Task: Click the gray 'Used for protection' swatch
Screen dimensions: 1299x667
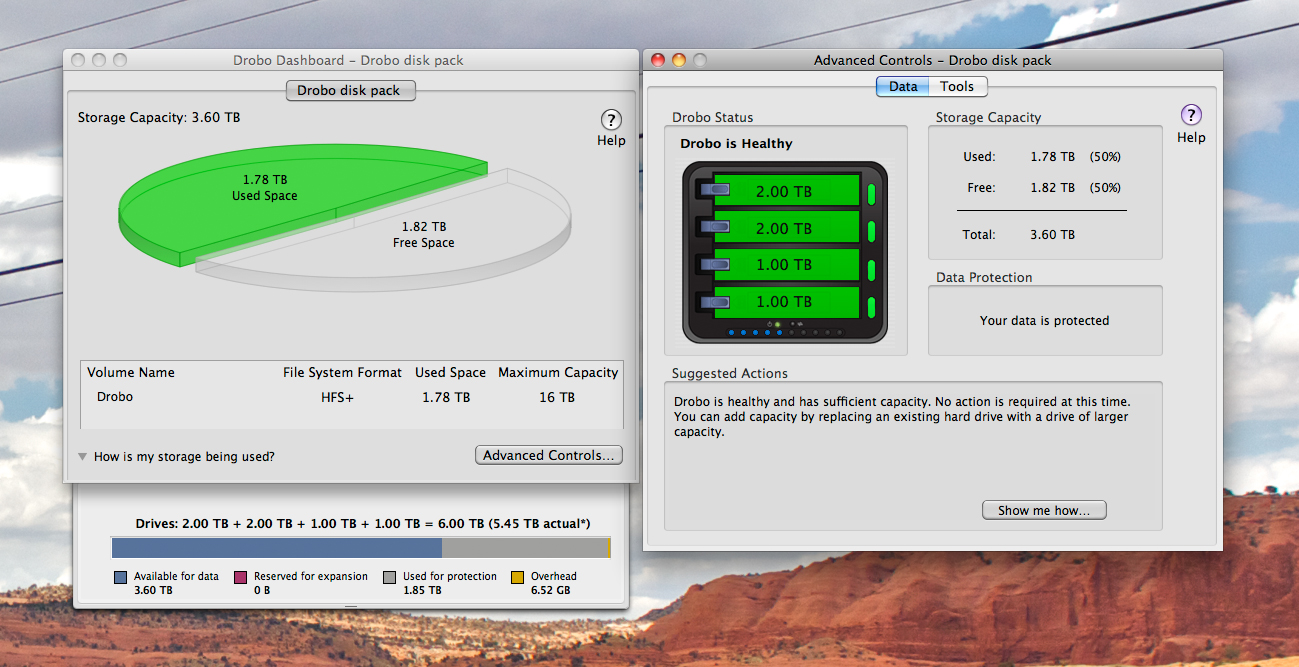Action: click(x=390, y=577)
